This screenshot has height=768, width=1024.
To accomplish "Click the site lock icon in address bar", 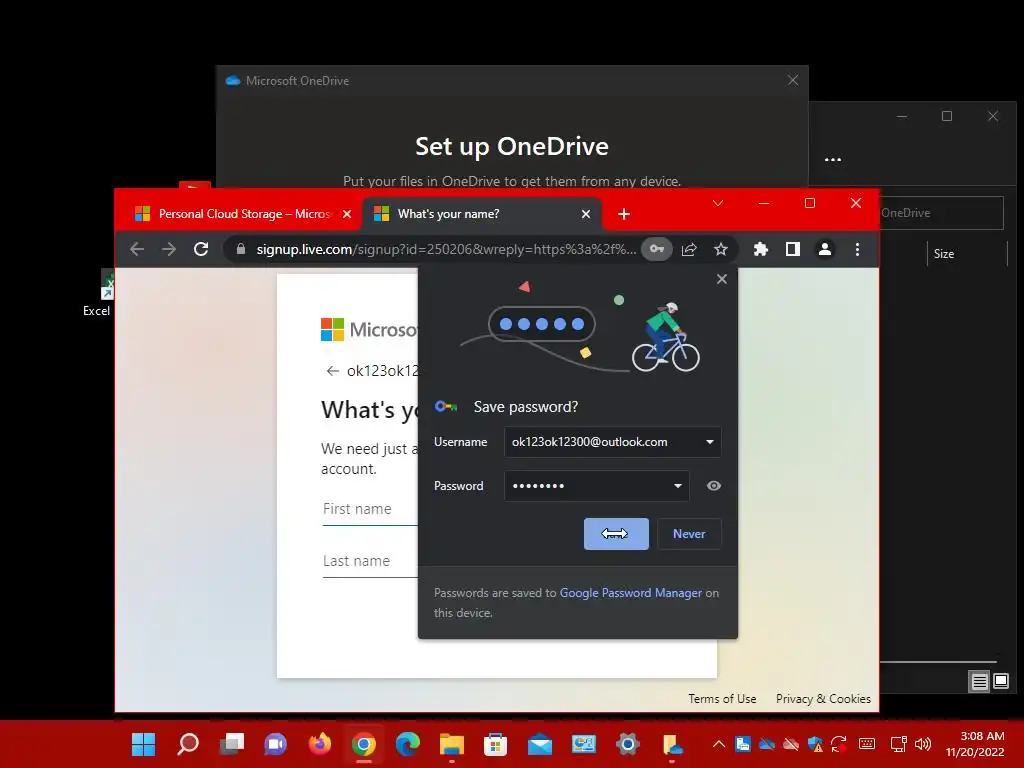I will click(x=240, y=249).
